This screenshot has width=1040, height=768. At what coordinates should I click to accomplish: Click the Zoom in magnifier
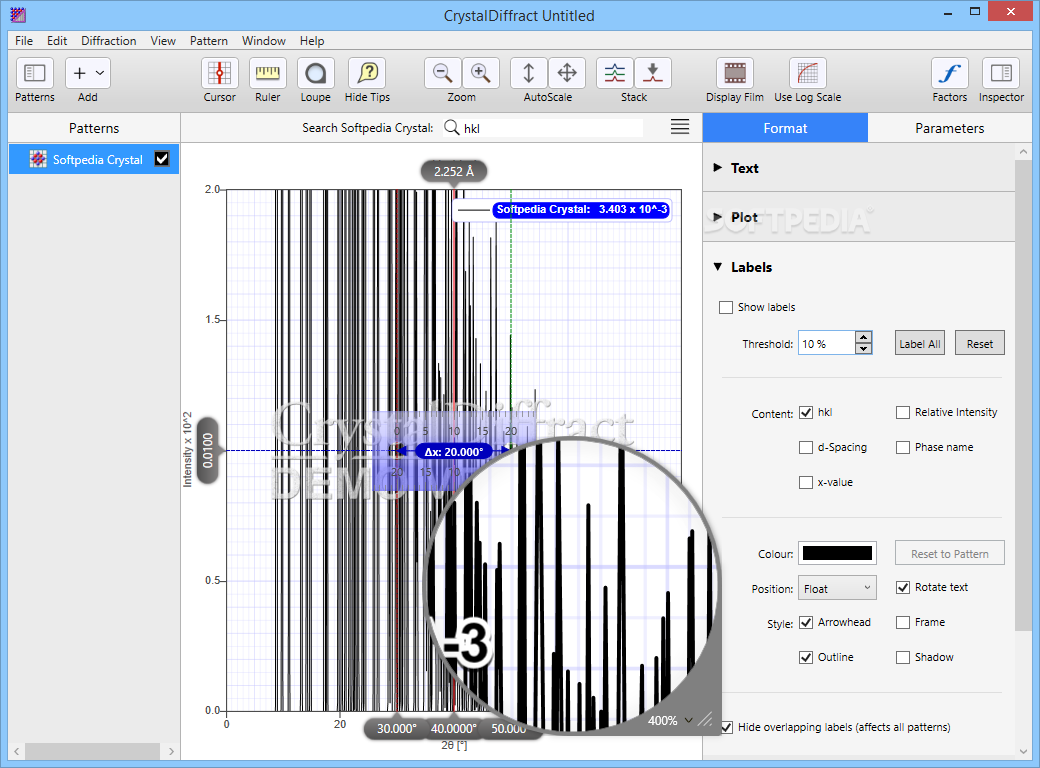click(x=480, y=73)
